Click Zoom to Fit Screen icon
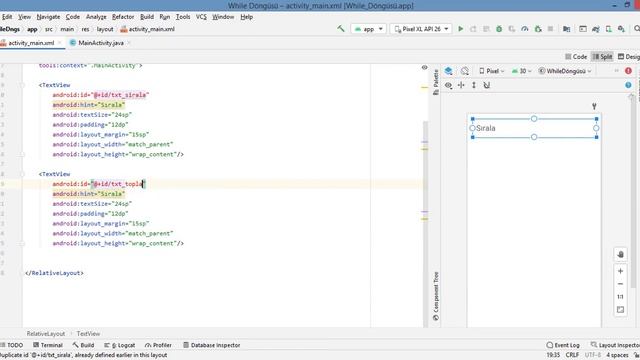 click(x=620, y=310)
